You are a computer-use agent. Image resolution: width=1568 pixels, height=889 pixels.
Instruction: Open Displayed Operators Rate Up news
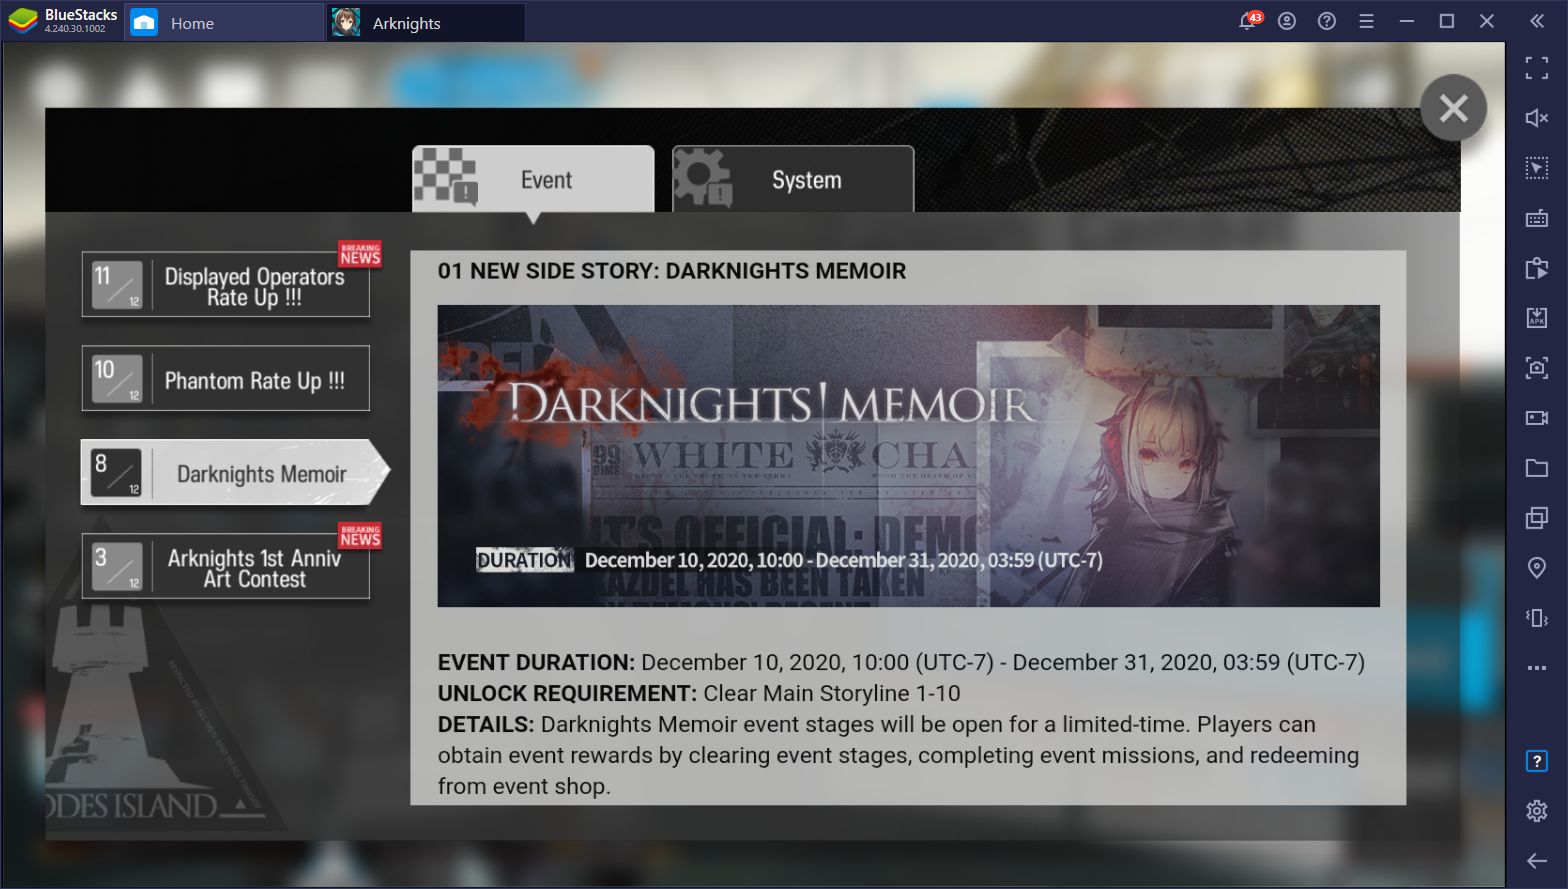pyautogui.click(x=225, y=285)
